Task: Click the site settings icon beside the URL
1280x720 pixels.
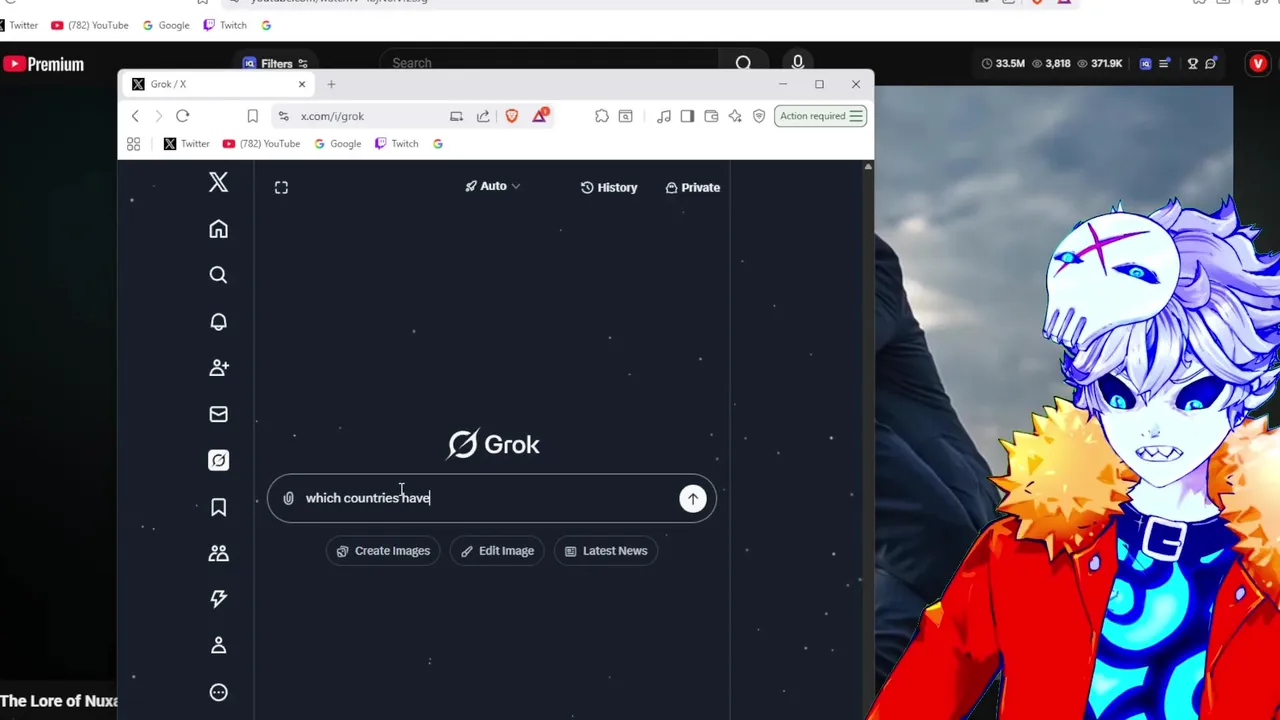Action: [284, 116]
